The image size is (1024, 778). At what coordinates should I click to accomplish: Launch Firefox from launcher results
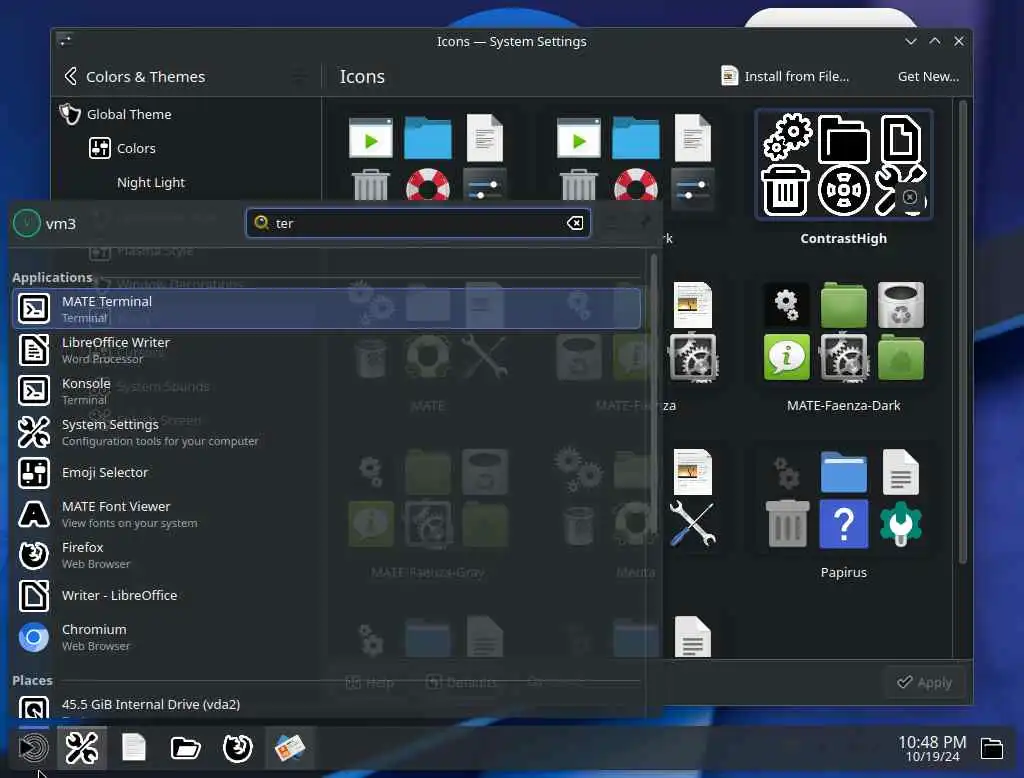point(326,555)
